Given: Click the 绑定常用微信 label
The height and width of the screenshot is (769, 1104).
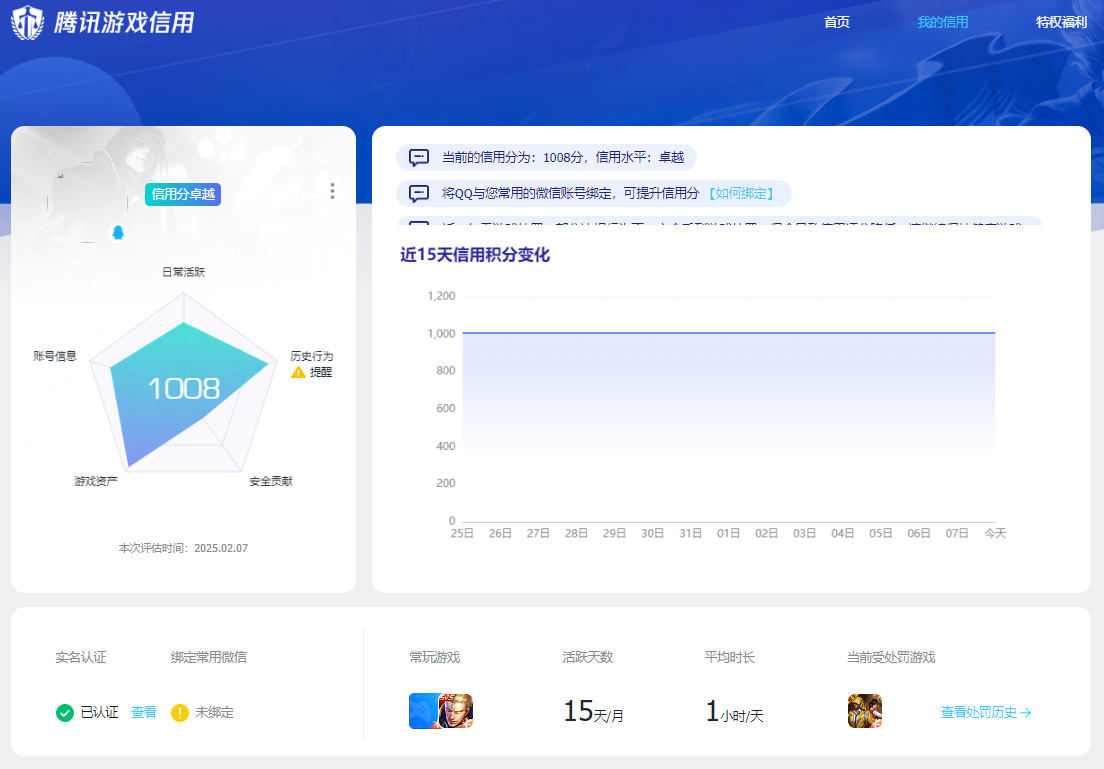Looking at the screenshot, I should point(208,657).
